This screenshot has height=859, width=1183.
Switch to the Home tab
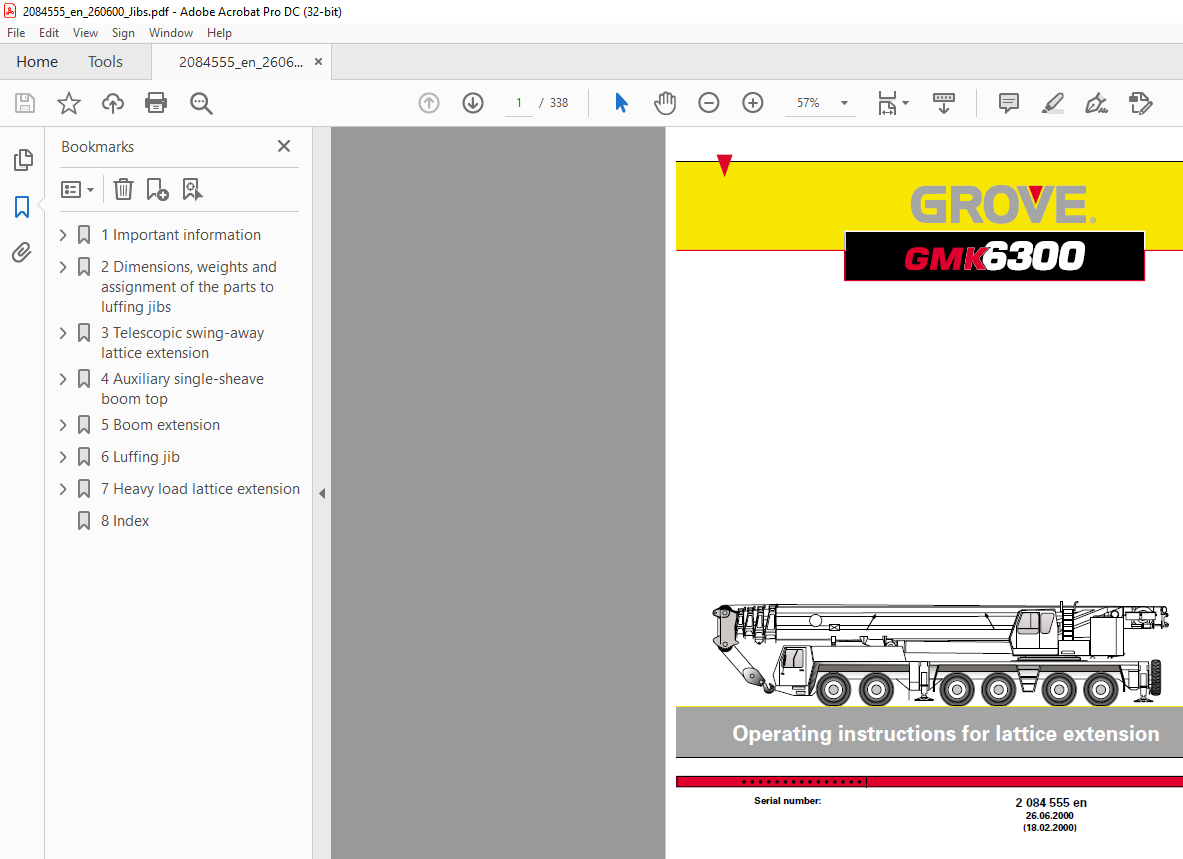[37, 62]
